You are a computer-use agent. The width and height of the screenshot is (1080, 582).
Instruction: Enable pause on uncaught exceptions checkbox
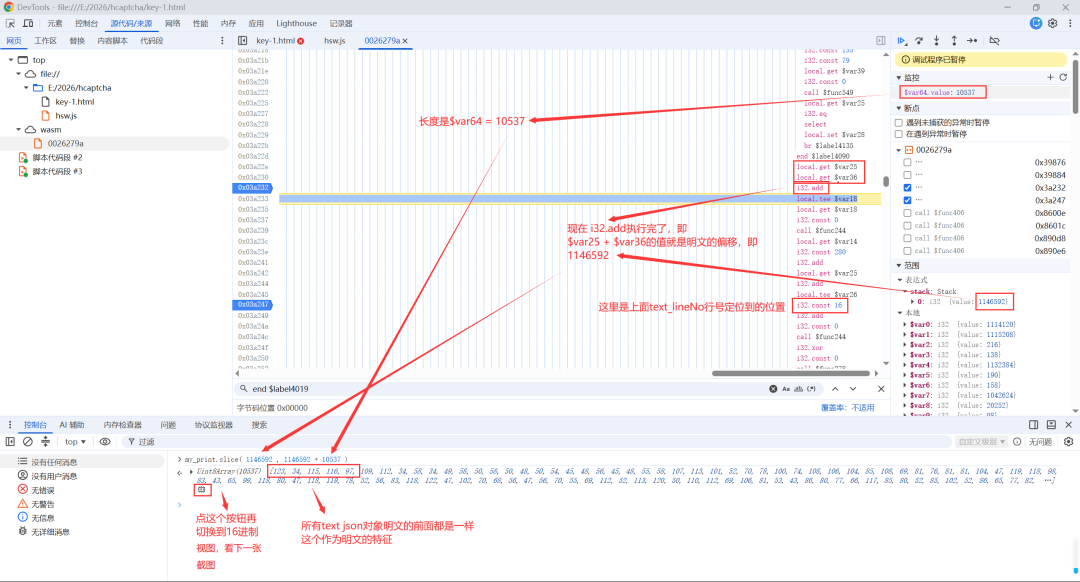(899, 123)
